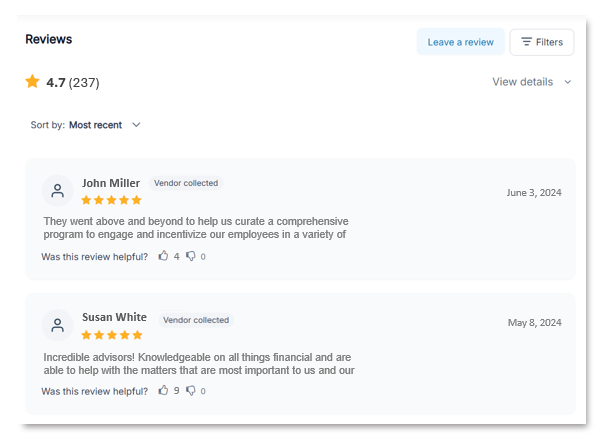Click thumbs down on John Miller's review
Image resolution: width=606 pixels, height=443 pixels.
click(x=191, y=257)
